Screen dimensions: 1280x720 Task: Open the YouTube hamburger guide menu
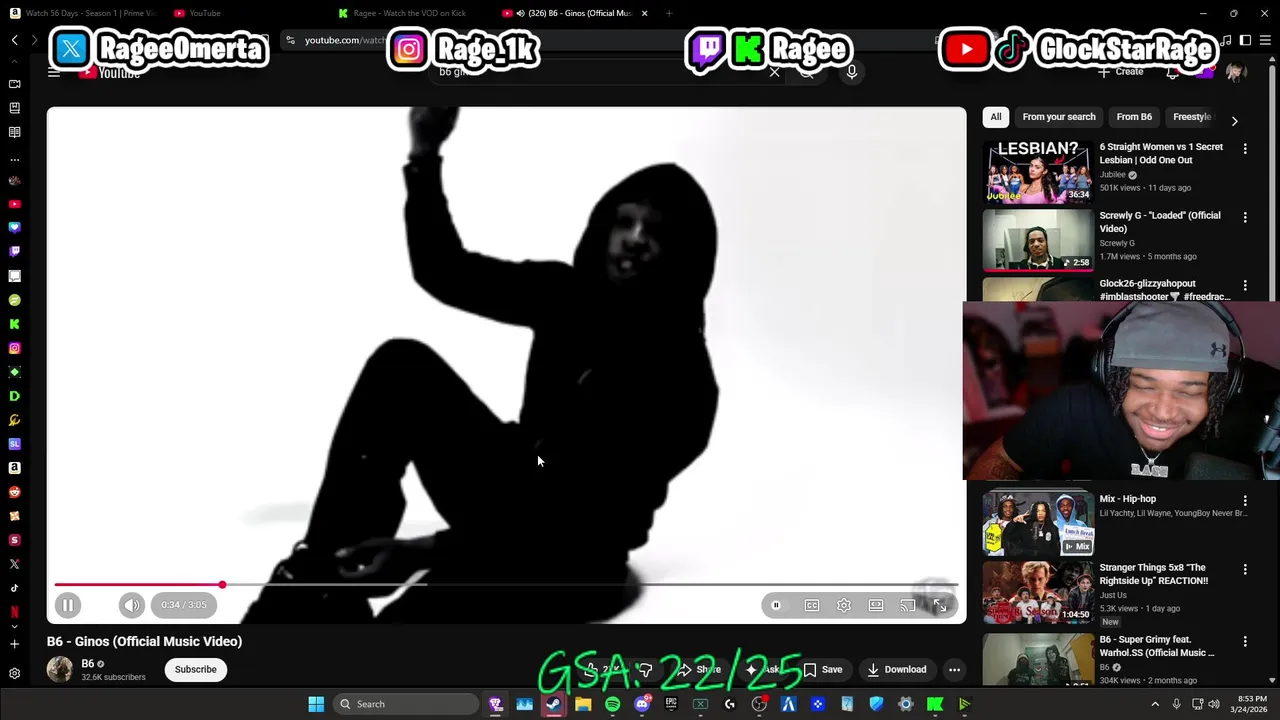(x=54, y=72)
